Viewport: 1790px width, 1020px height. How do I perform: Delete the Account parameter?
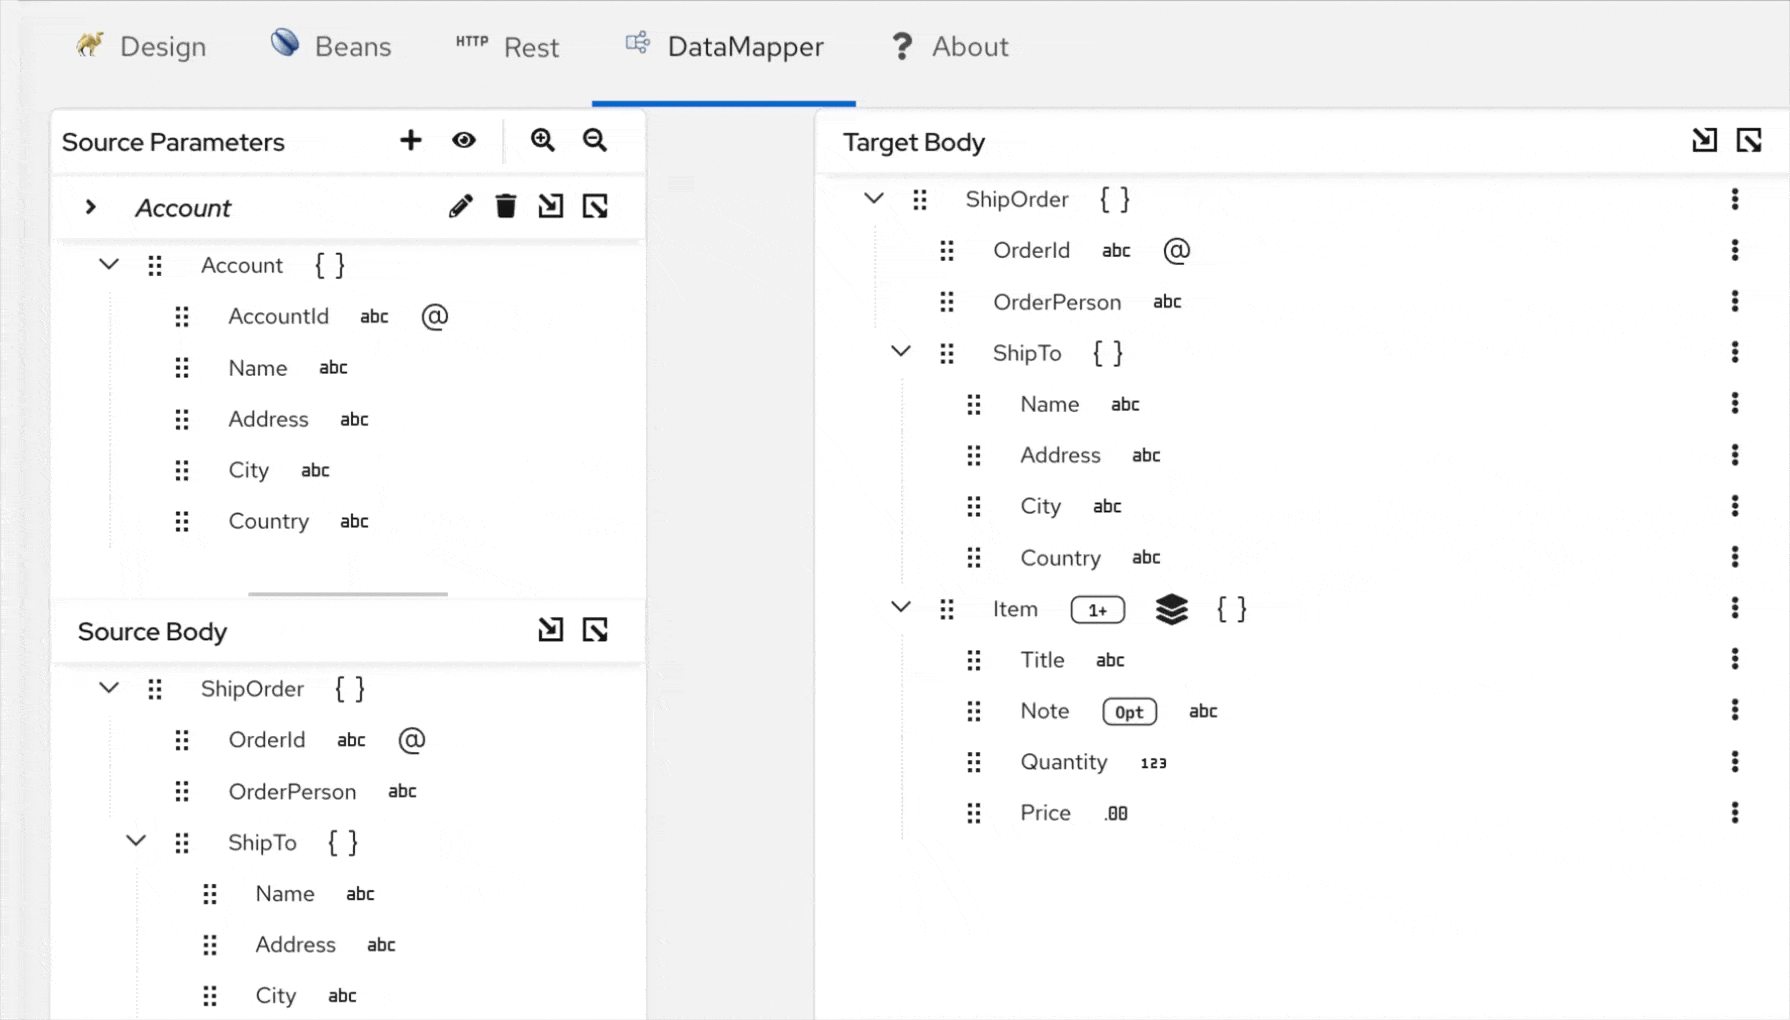click(x=506, y=207)
